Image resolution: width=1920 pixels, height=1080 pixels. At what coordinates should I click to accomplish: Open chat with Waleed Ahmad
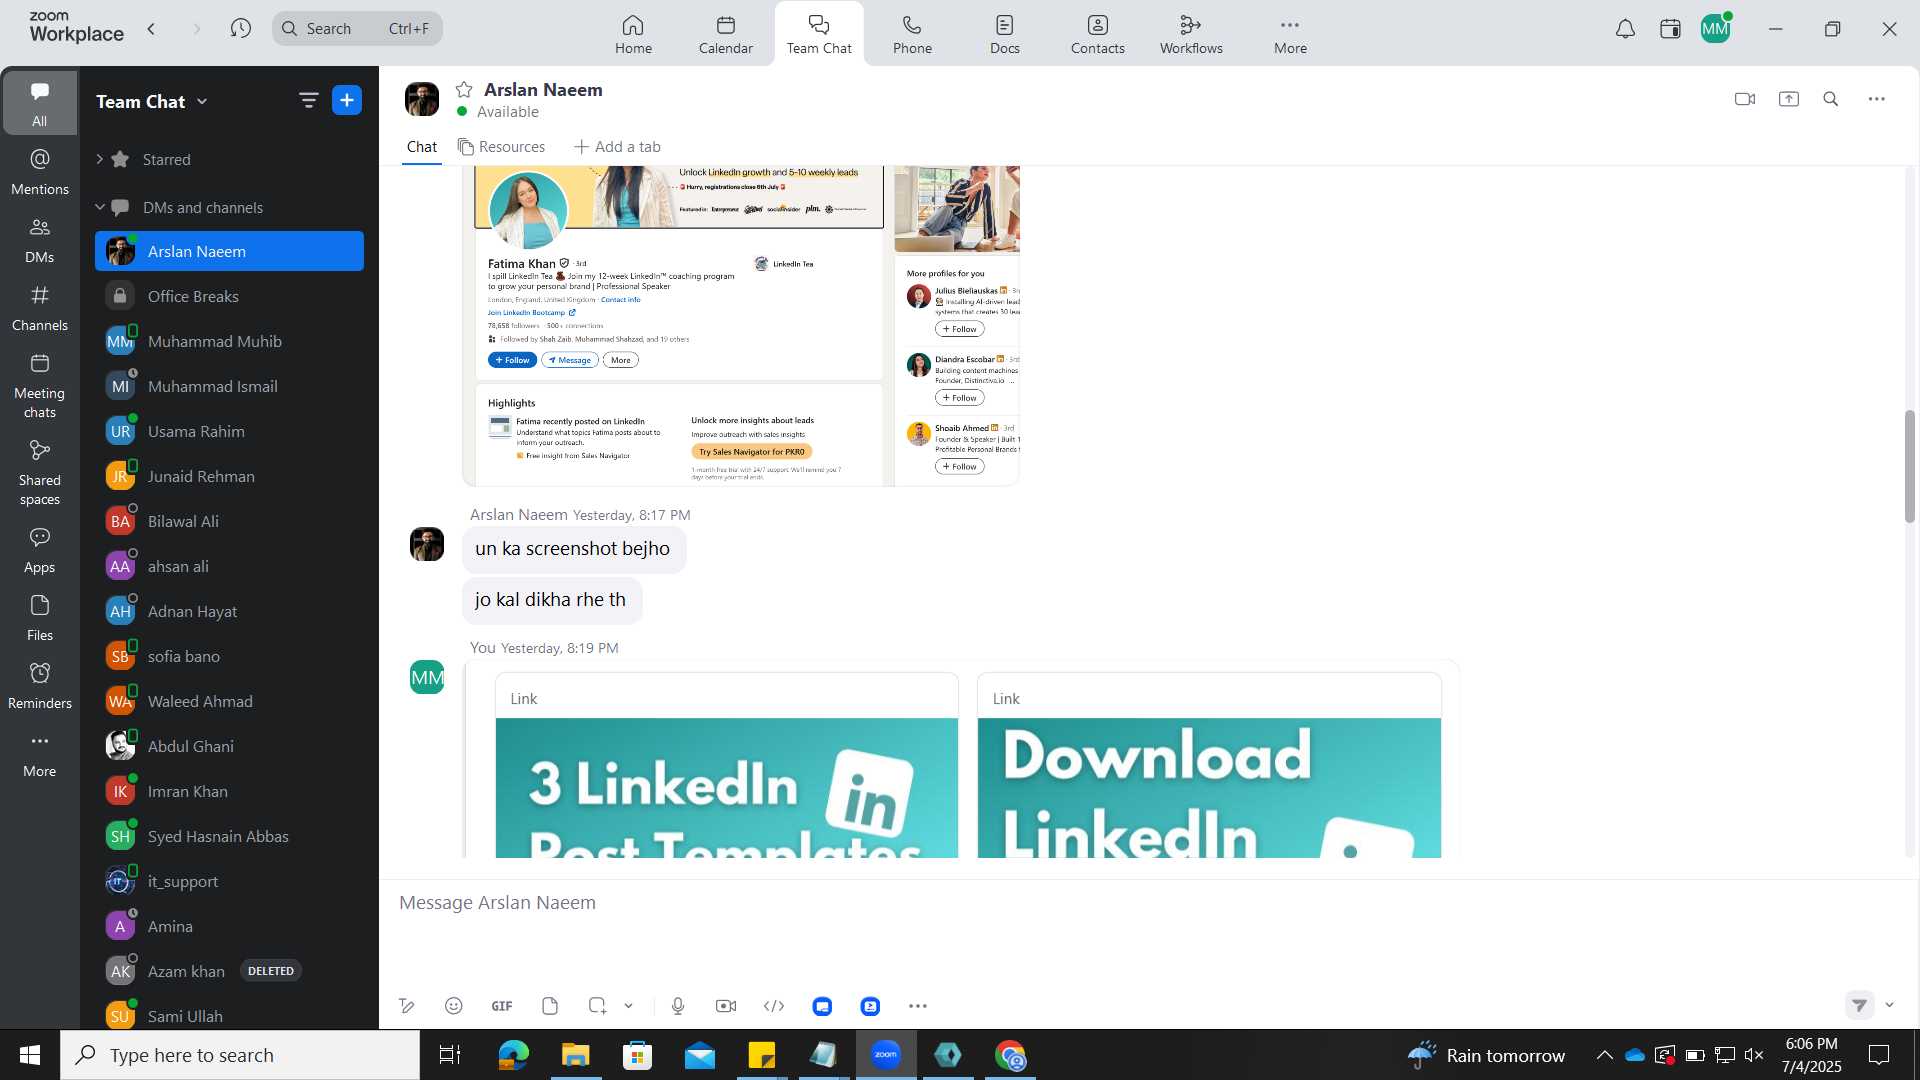click(229, 701)
